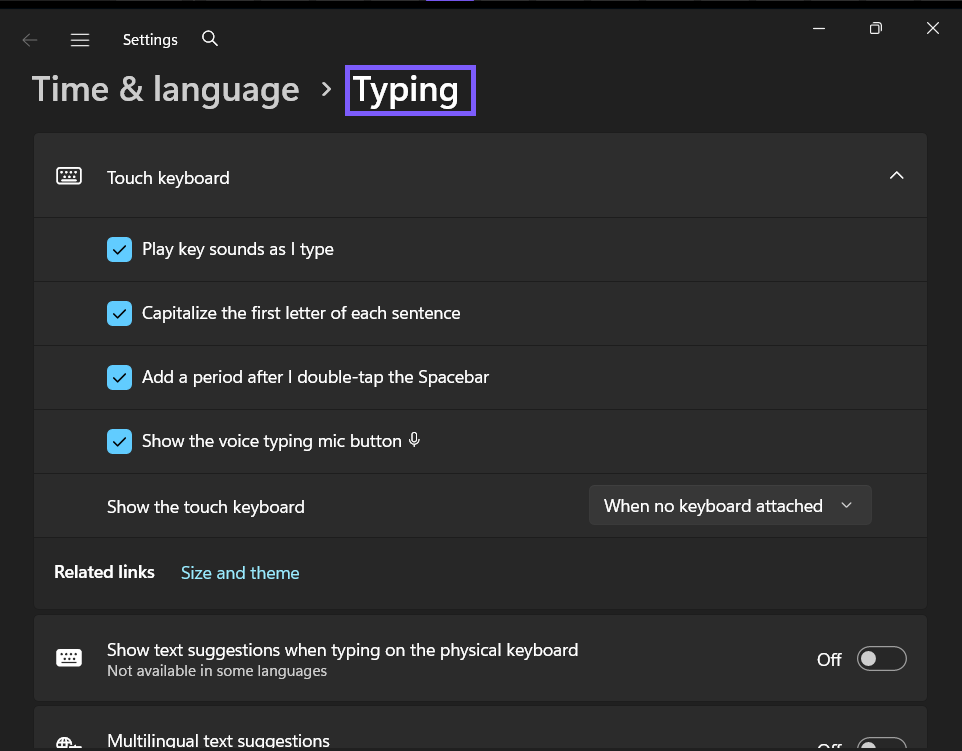The width and height of the screenshot is (962, 751).
Task: Close the Settings window
Action: click(x=933, y=28)
